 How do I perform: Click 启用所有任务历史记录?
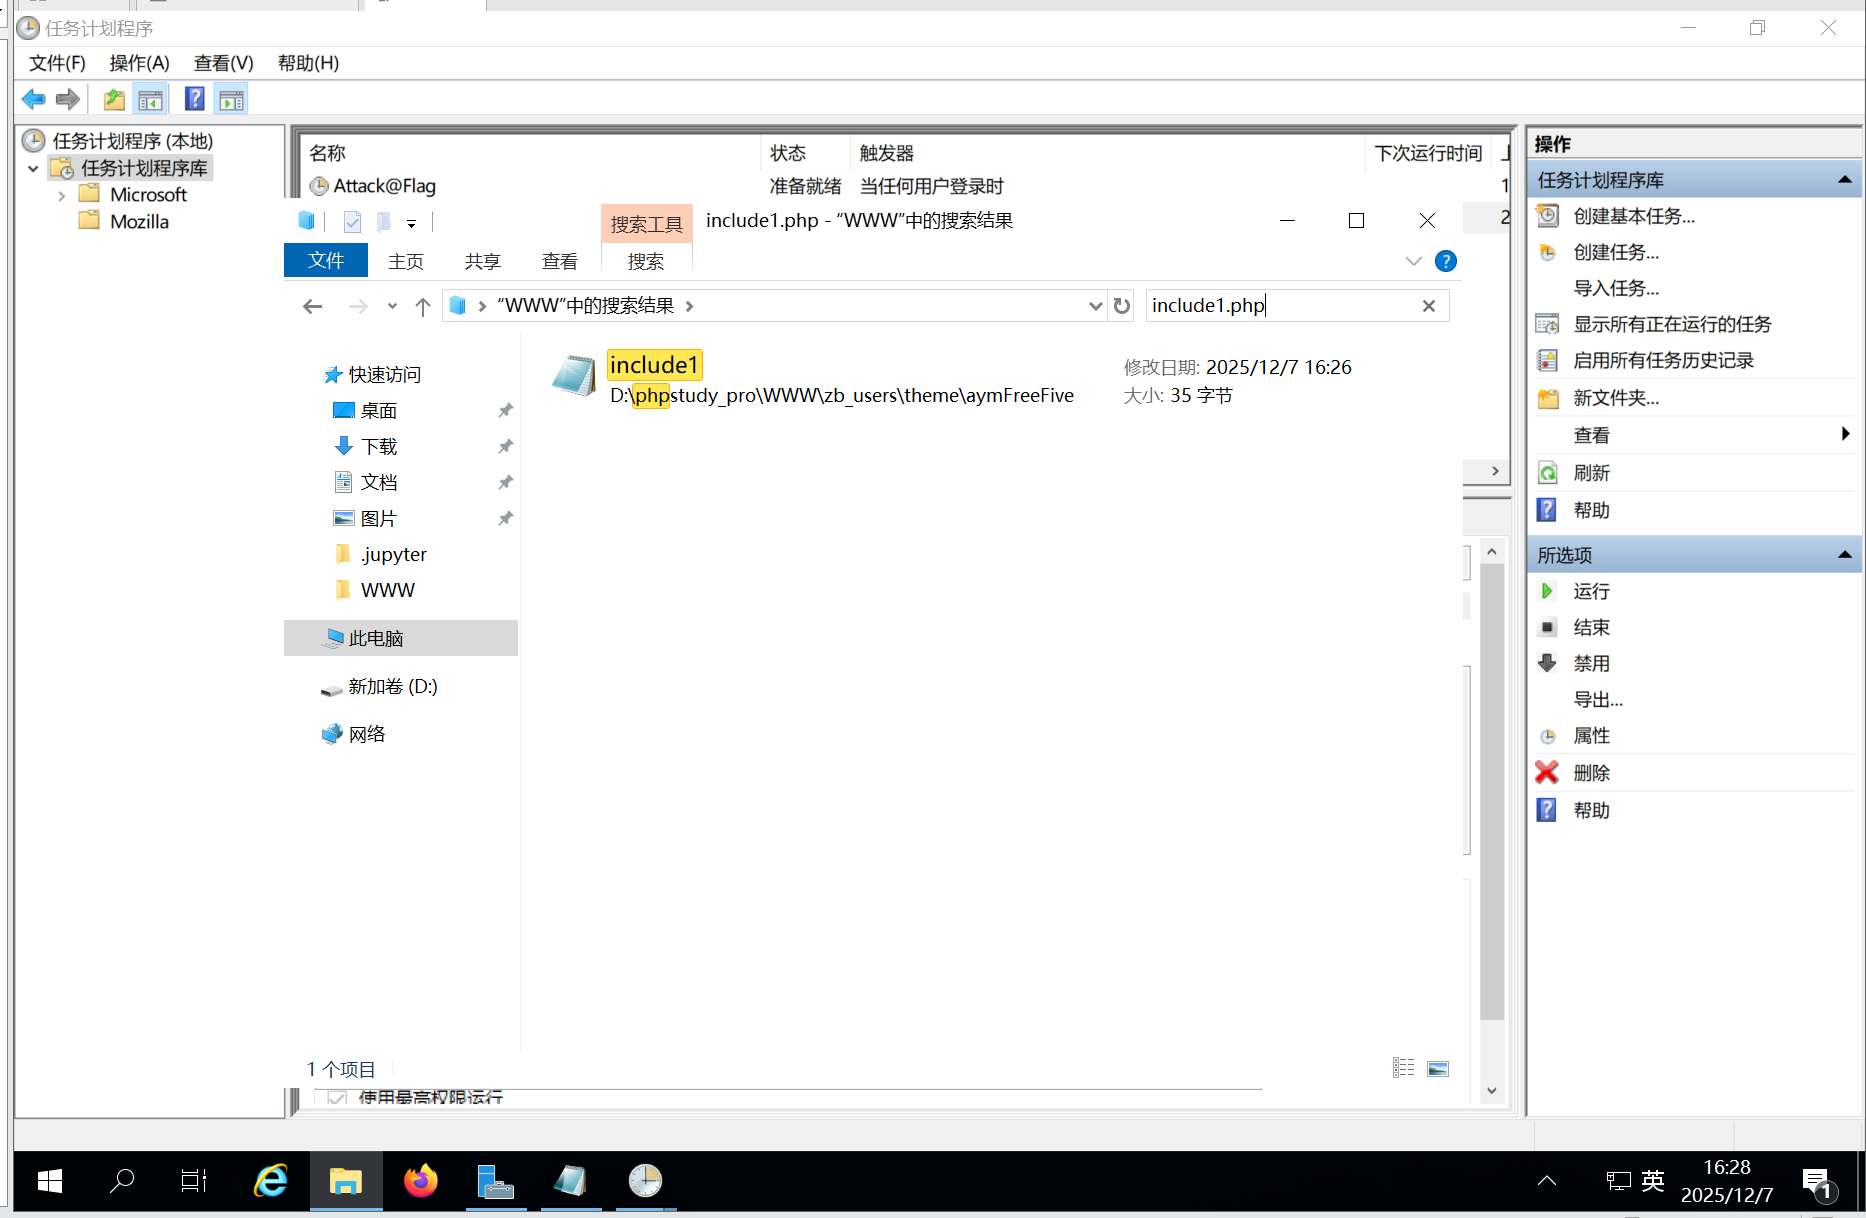tap(1663, 360)
